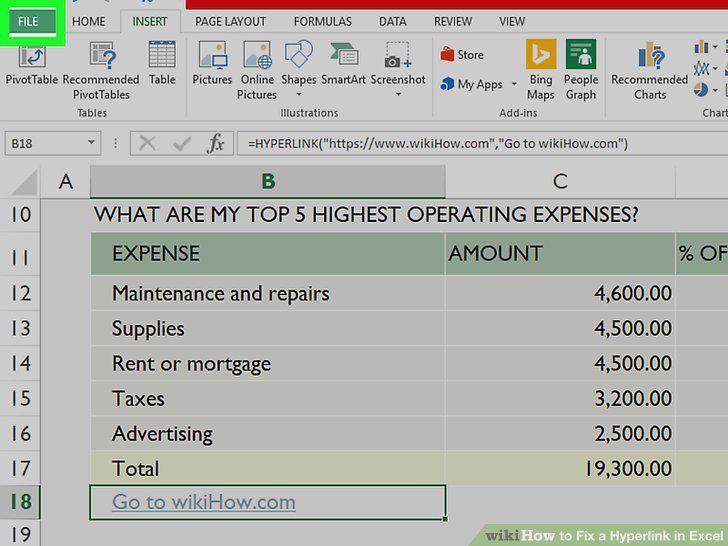Click inside the formula bar
728x546 pixels.
pos(482,143)
